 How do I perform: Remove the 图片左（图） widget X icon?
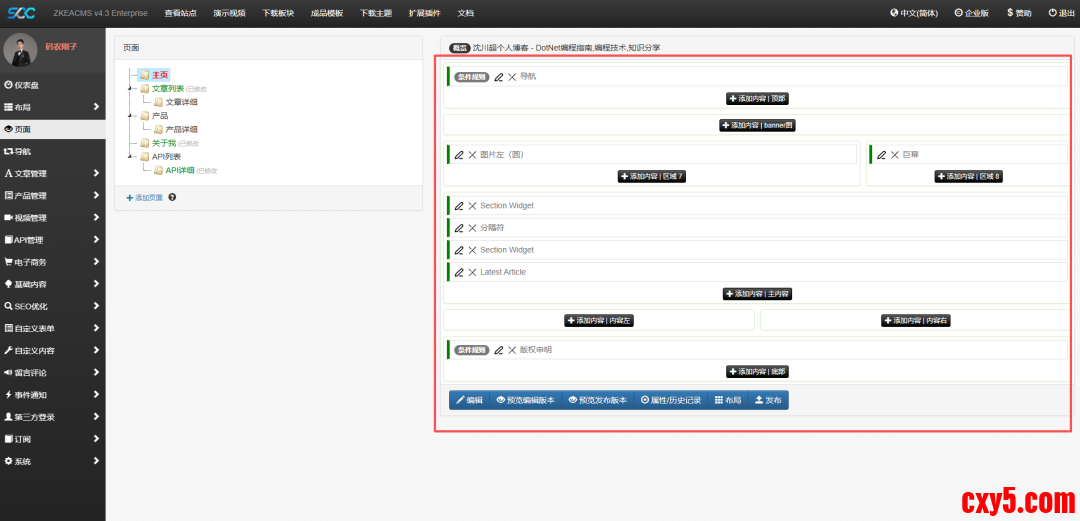coord(472,155)
